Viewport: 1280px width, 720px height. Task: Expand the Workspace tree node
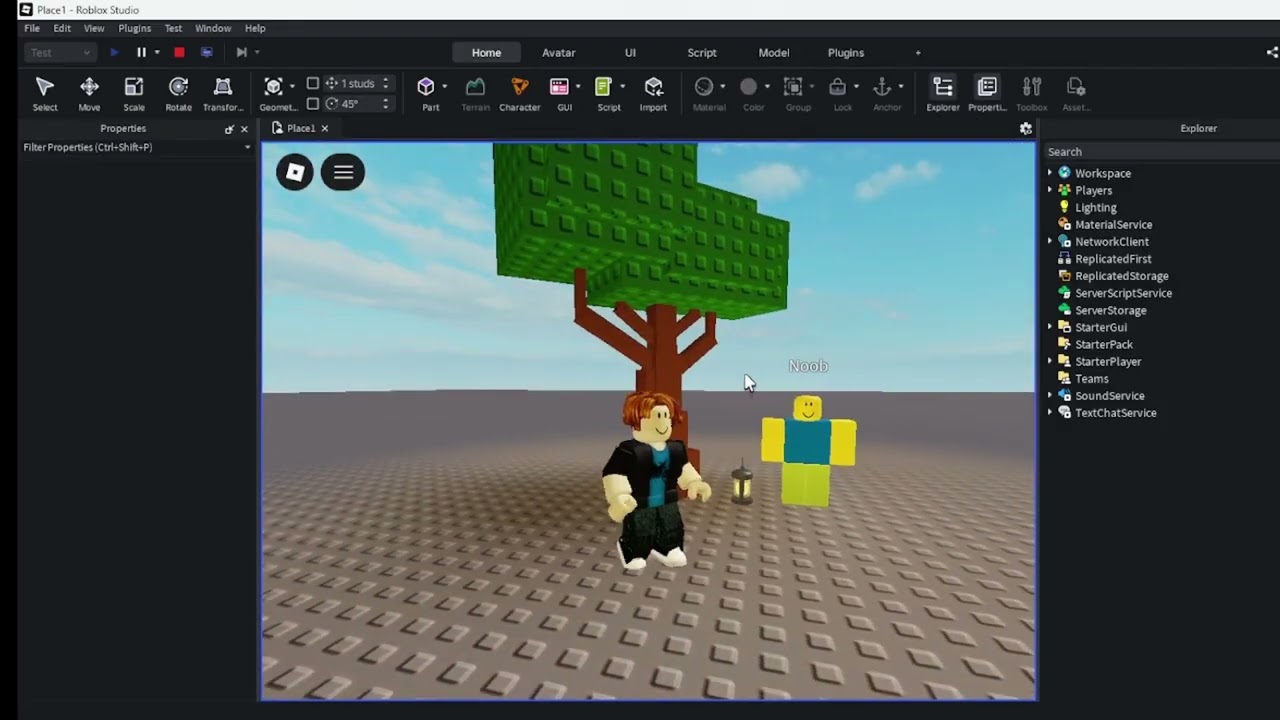tap(1050, 173)
